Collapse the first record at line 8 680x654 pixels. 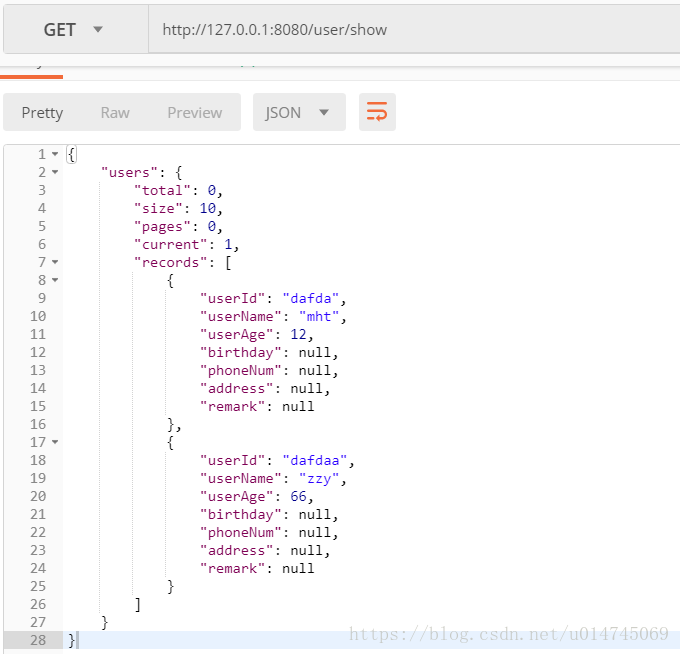pyautogui.click(x=55, y=280)
